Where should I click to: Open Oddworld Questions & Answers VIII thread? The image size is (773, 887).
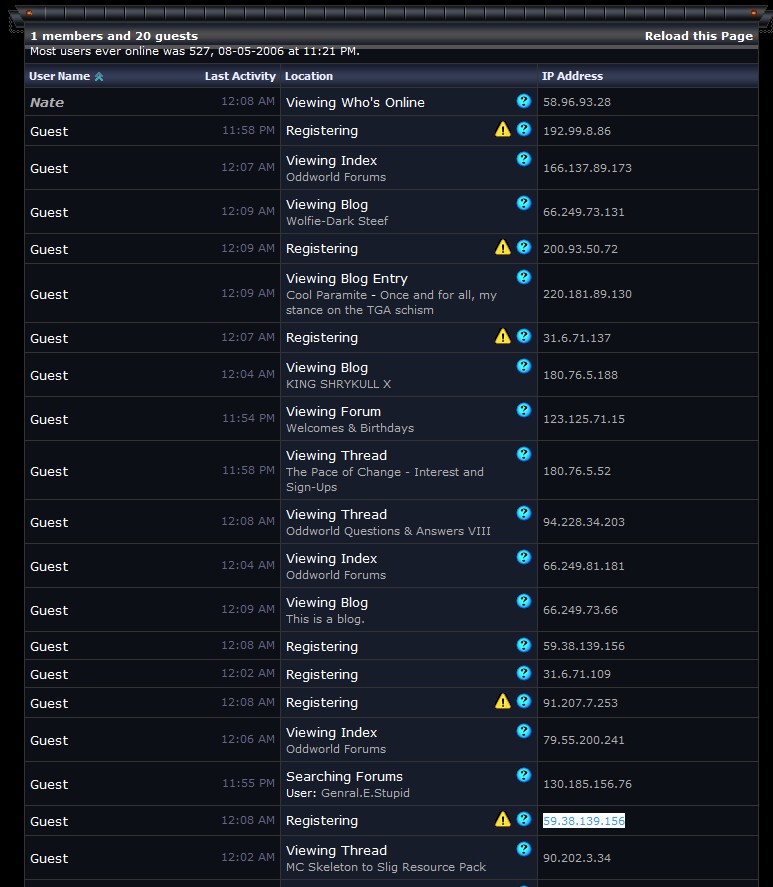click(388, 531)
